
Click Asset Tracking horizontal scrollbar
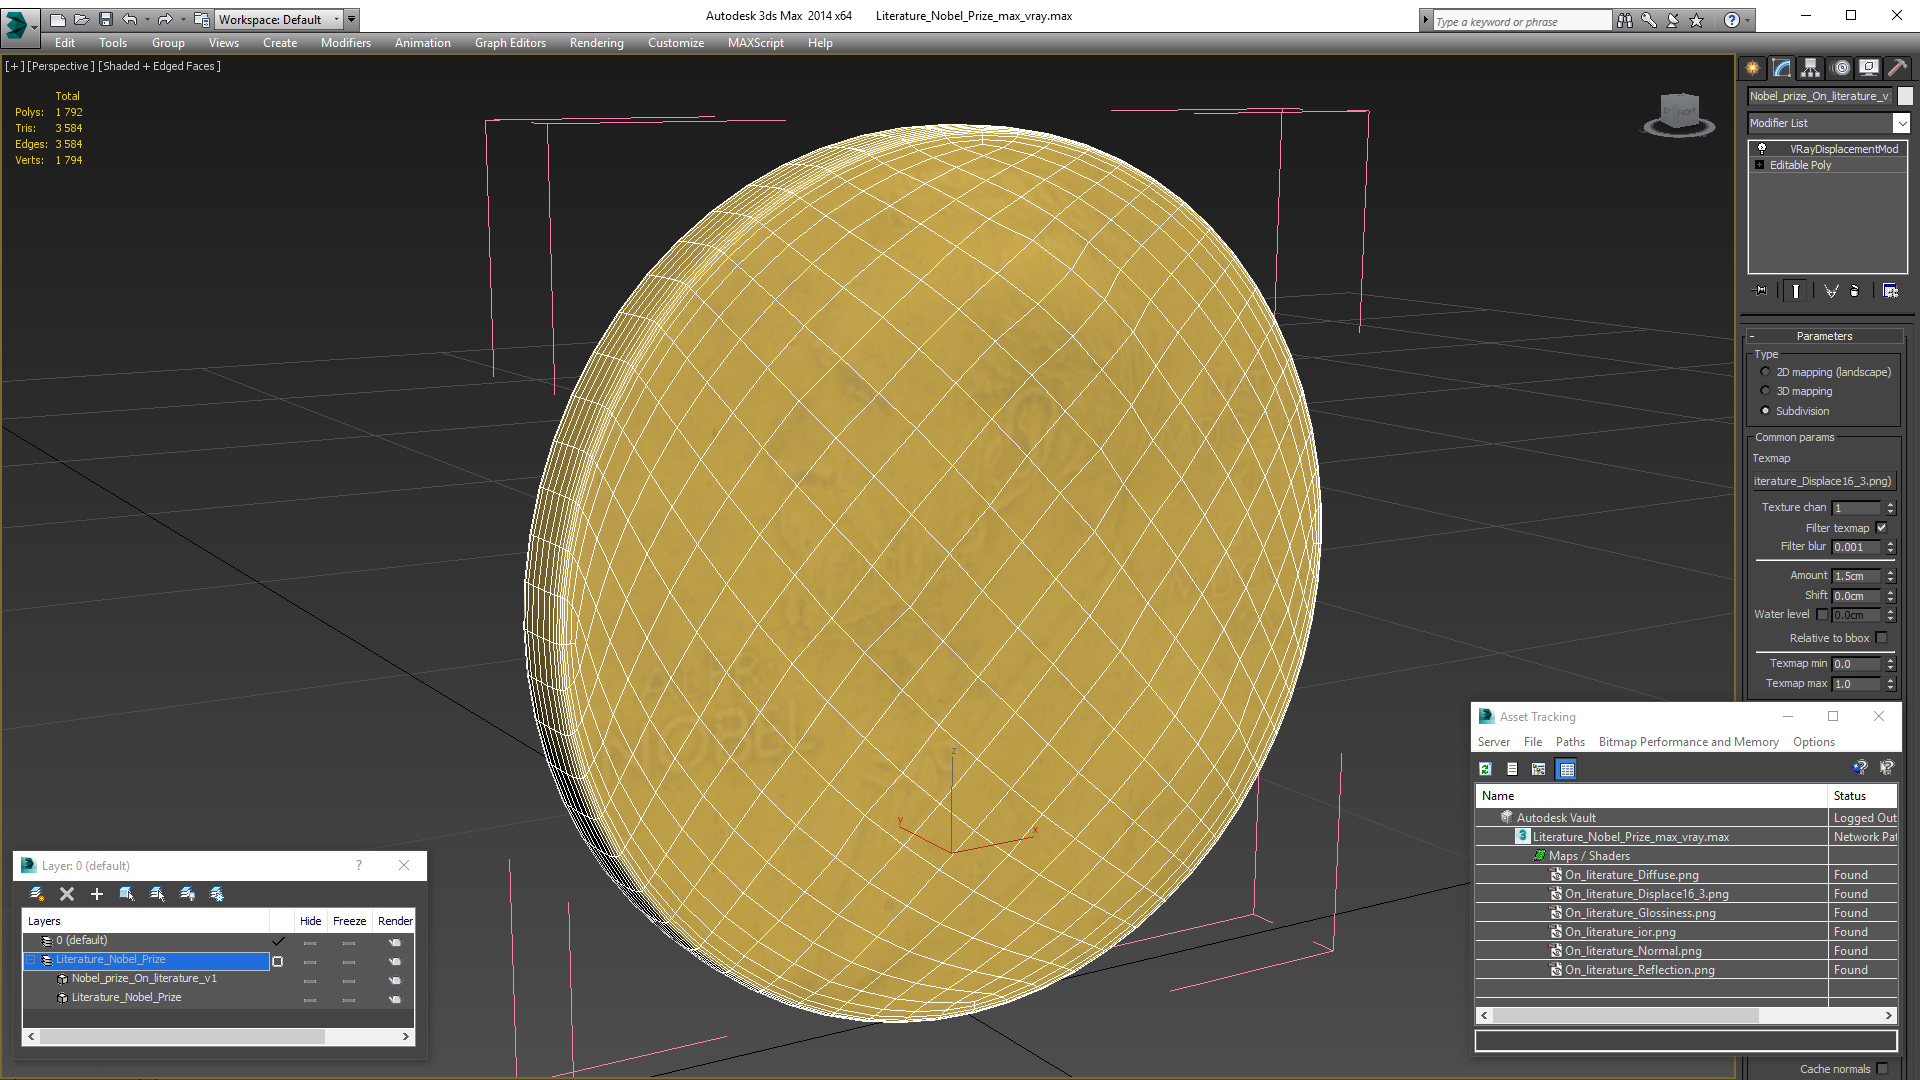(1685, 1015)
